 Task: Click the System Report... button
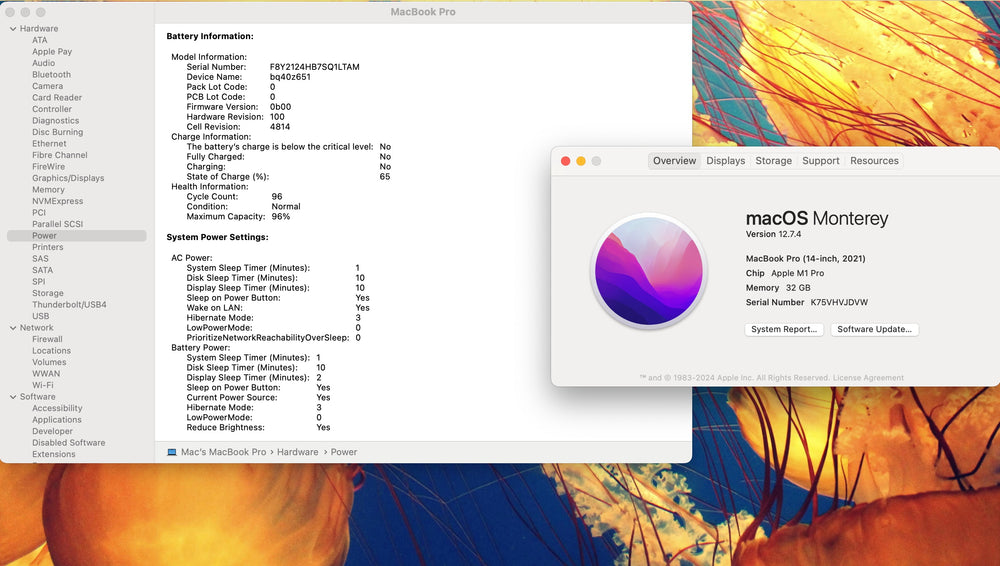point(784,329)
